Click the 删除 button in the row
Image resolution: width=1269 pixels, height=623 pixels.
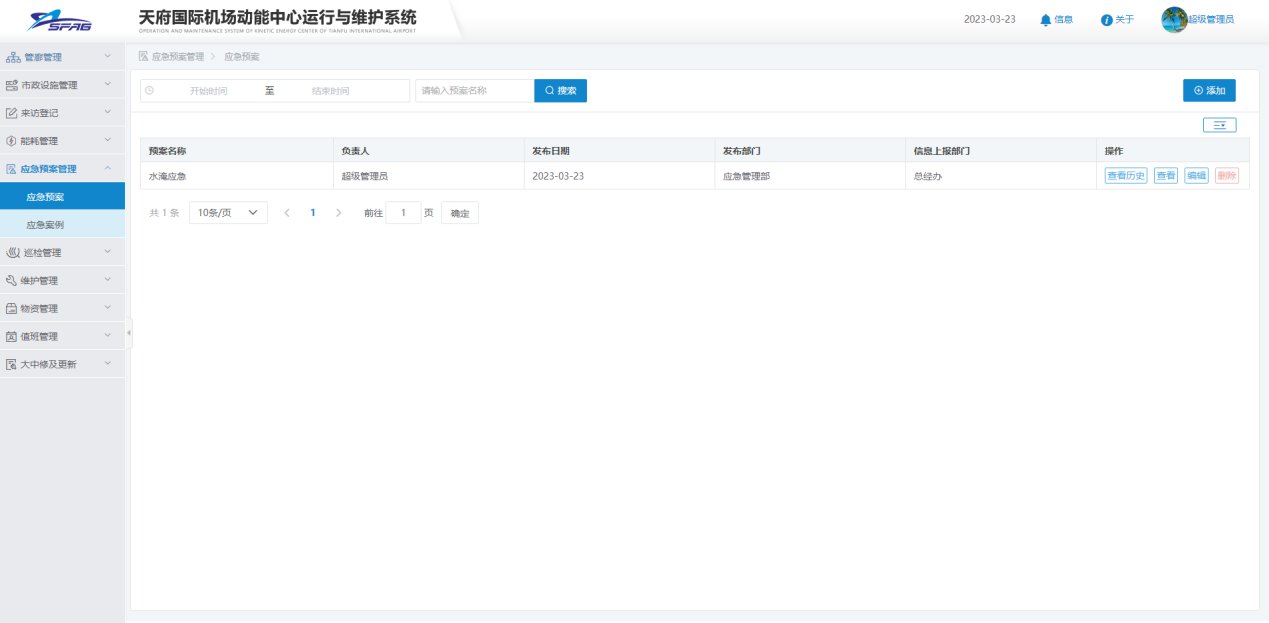pyautogui.click(x=1226, y=176)
